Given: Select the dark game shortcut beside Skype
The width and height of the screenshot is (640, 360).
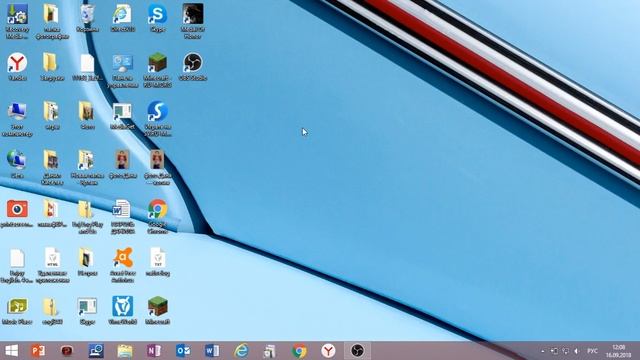Looking at the screenshot, I should tap(193, 21).
